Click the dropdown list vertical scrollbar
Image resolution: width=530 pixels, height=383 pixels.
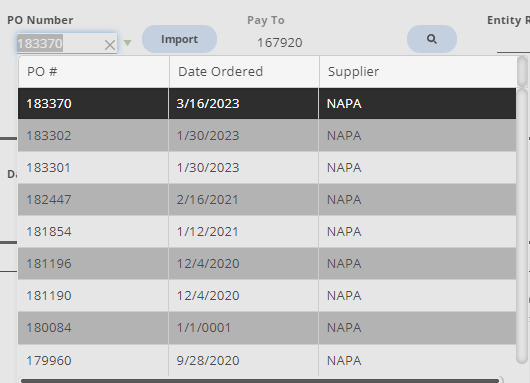click(x=522, y=225)
